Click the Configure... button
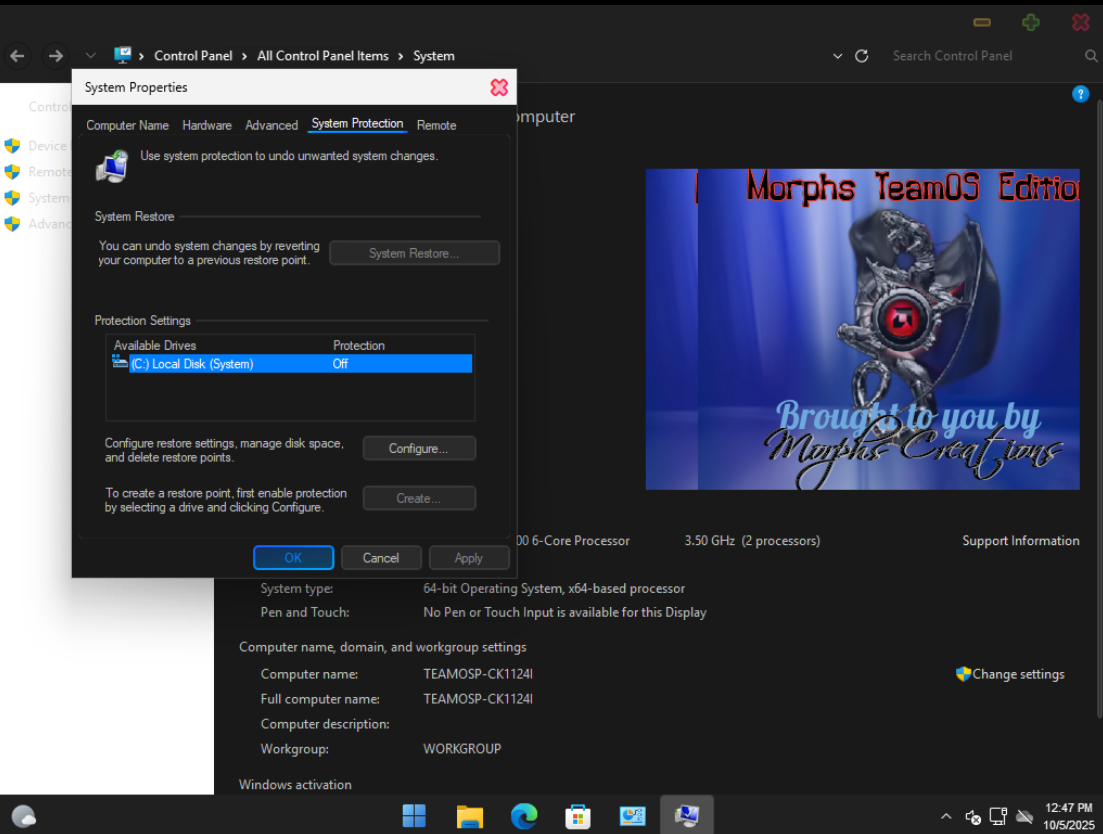 click(x=418, y=449)
